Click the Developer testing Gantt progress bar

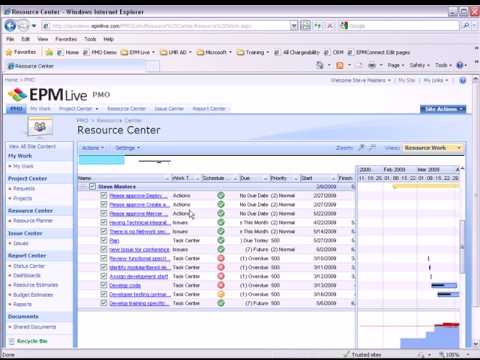pyautogui.click(x=448, y=294)
